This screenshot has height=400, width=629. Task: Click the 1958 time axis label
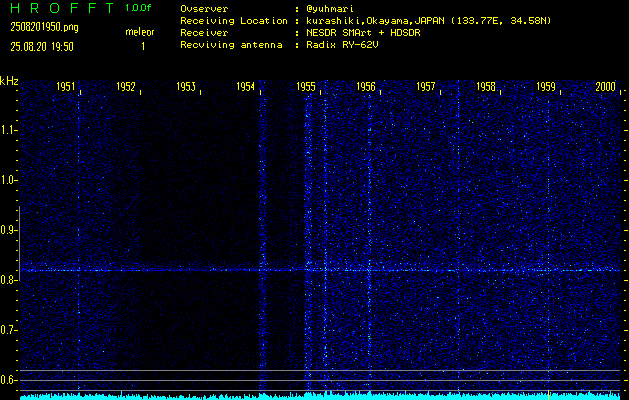click(486, 87)
